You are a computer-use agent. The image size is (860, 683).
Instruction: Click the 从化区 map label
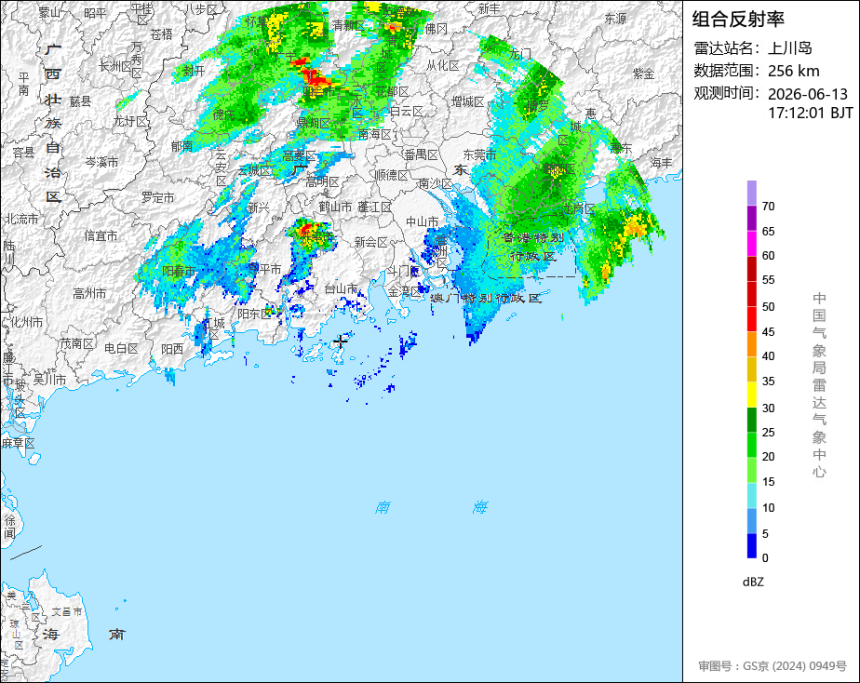pos(443,66)
